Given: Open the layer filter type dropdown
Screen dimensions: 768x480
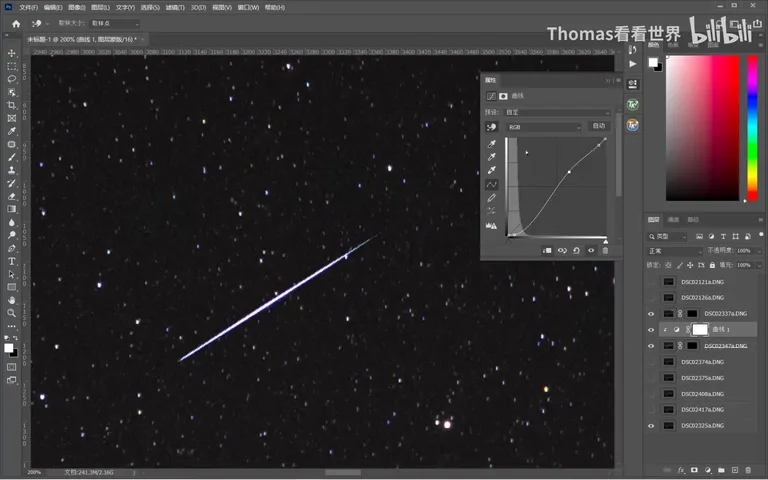Looking at the screenshot, I should coord(667,237).
